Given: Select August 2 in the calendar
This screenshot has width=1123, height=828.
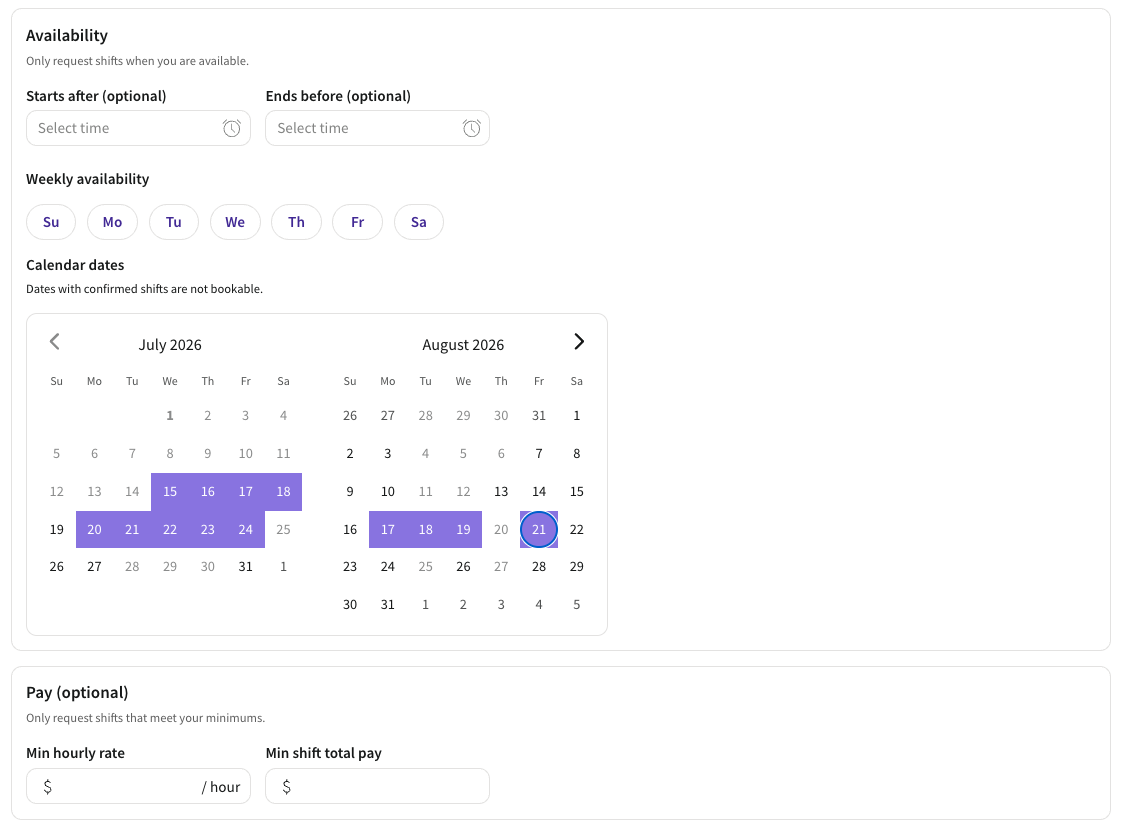Looking at the screenshot, I should click(350, 453).
